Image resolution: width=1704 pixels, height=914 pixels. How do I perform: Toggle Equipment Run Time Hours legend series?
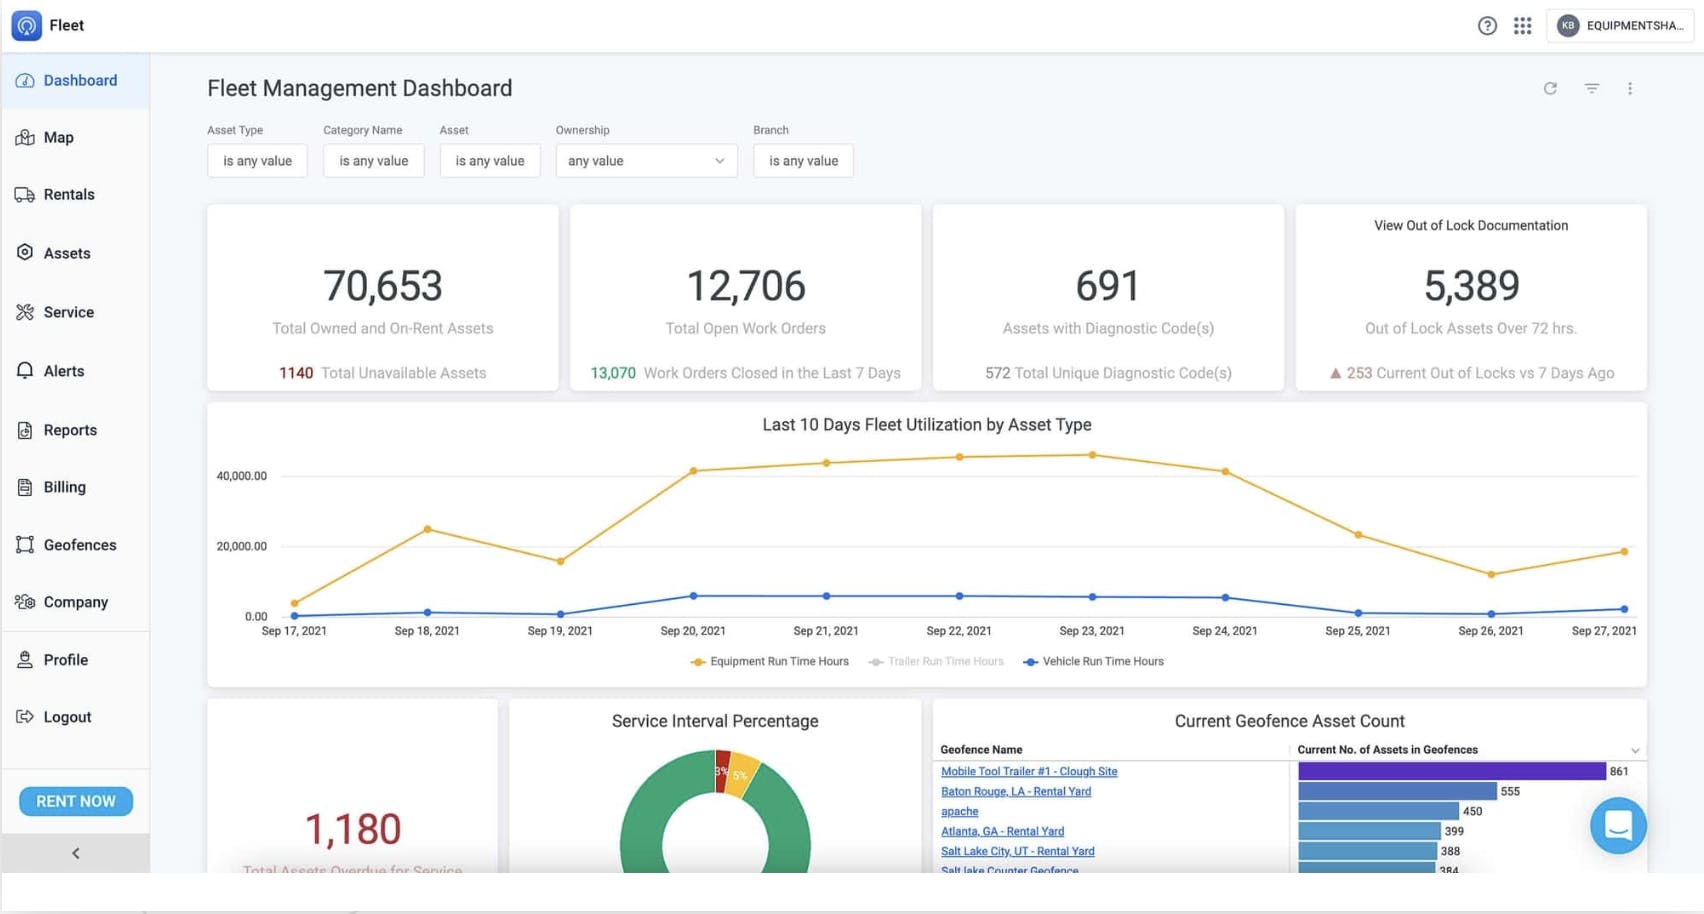769,662
